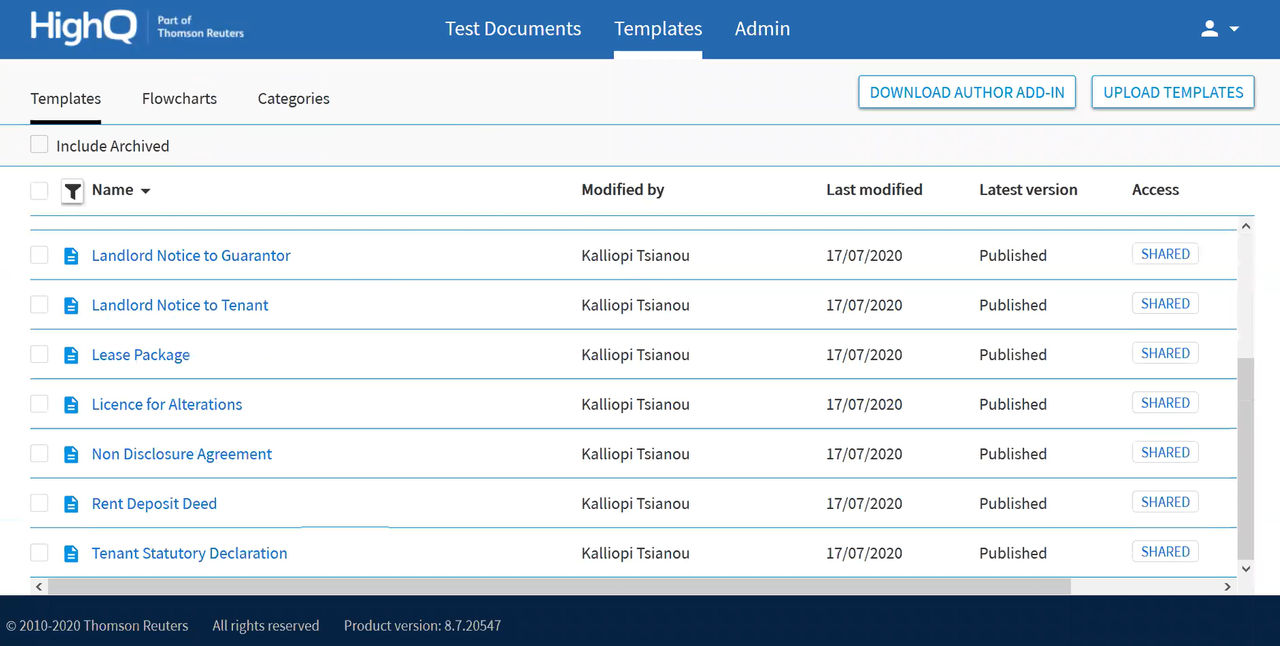Open the Lease Package template
This screenshot has height=646, width=1280.
pos(141,355)
